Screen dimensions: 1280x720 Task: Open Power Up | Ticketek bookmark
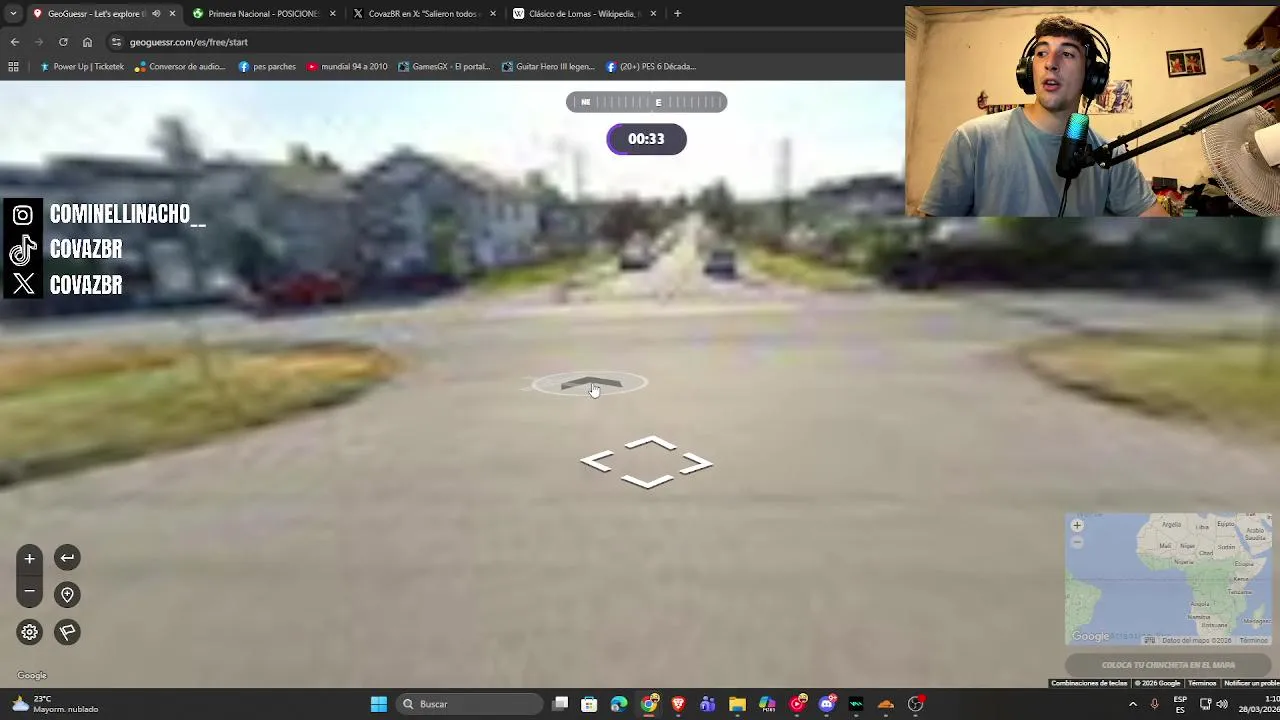tap(82, 67)
